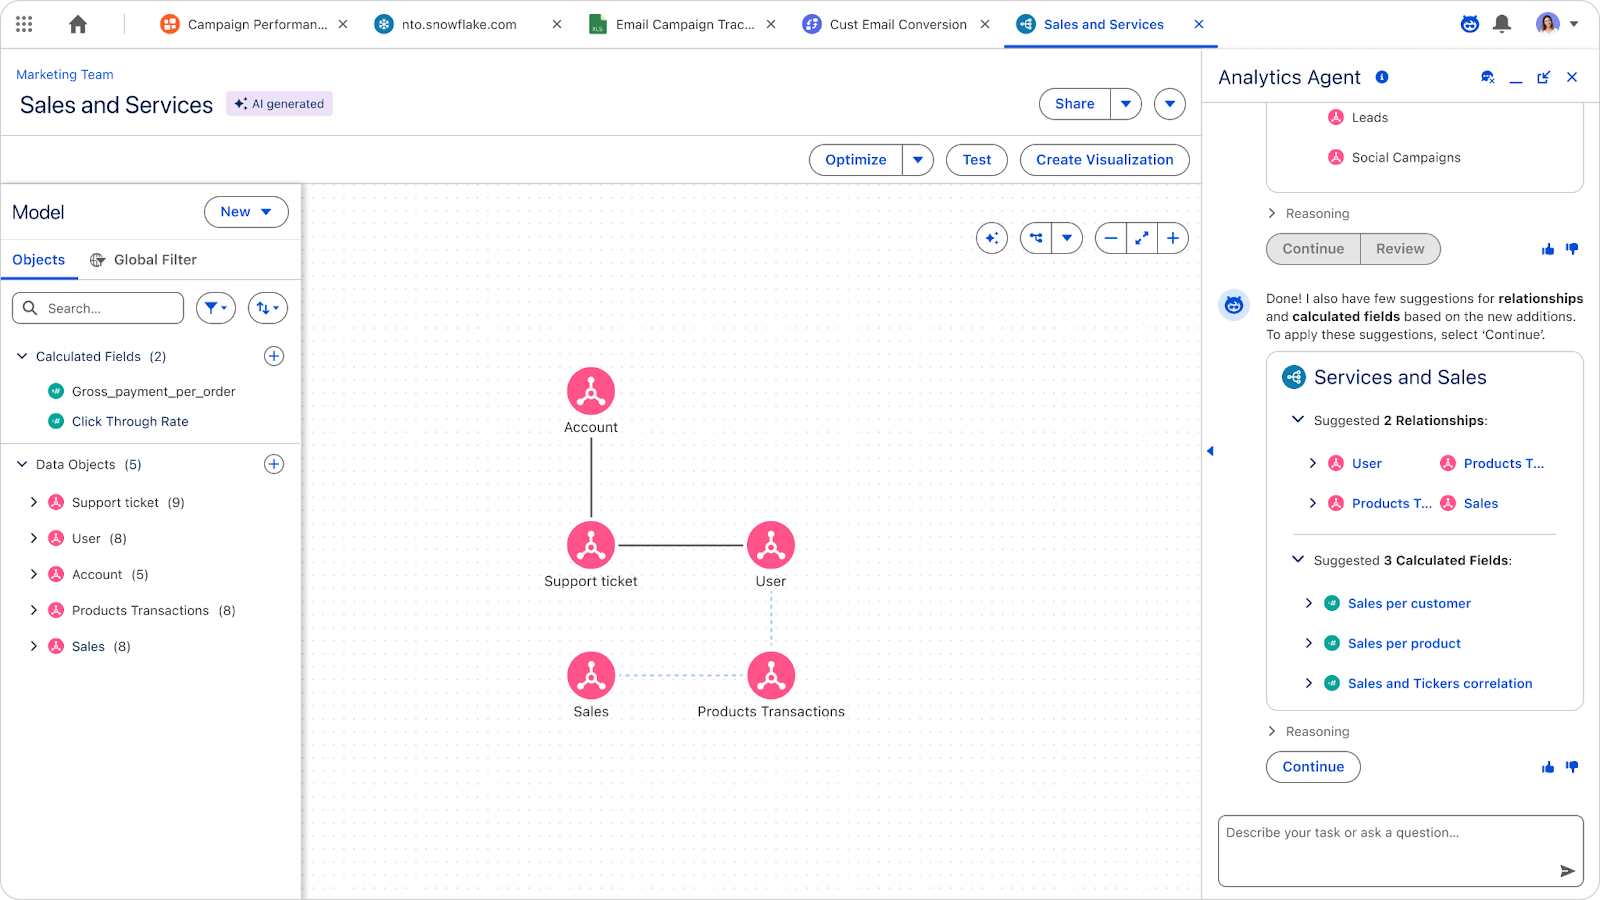Screen dimensions: 1600x900
Task: Collapse Suggested 2 Relationships list
Action: (1298, 420)
